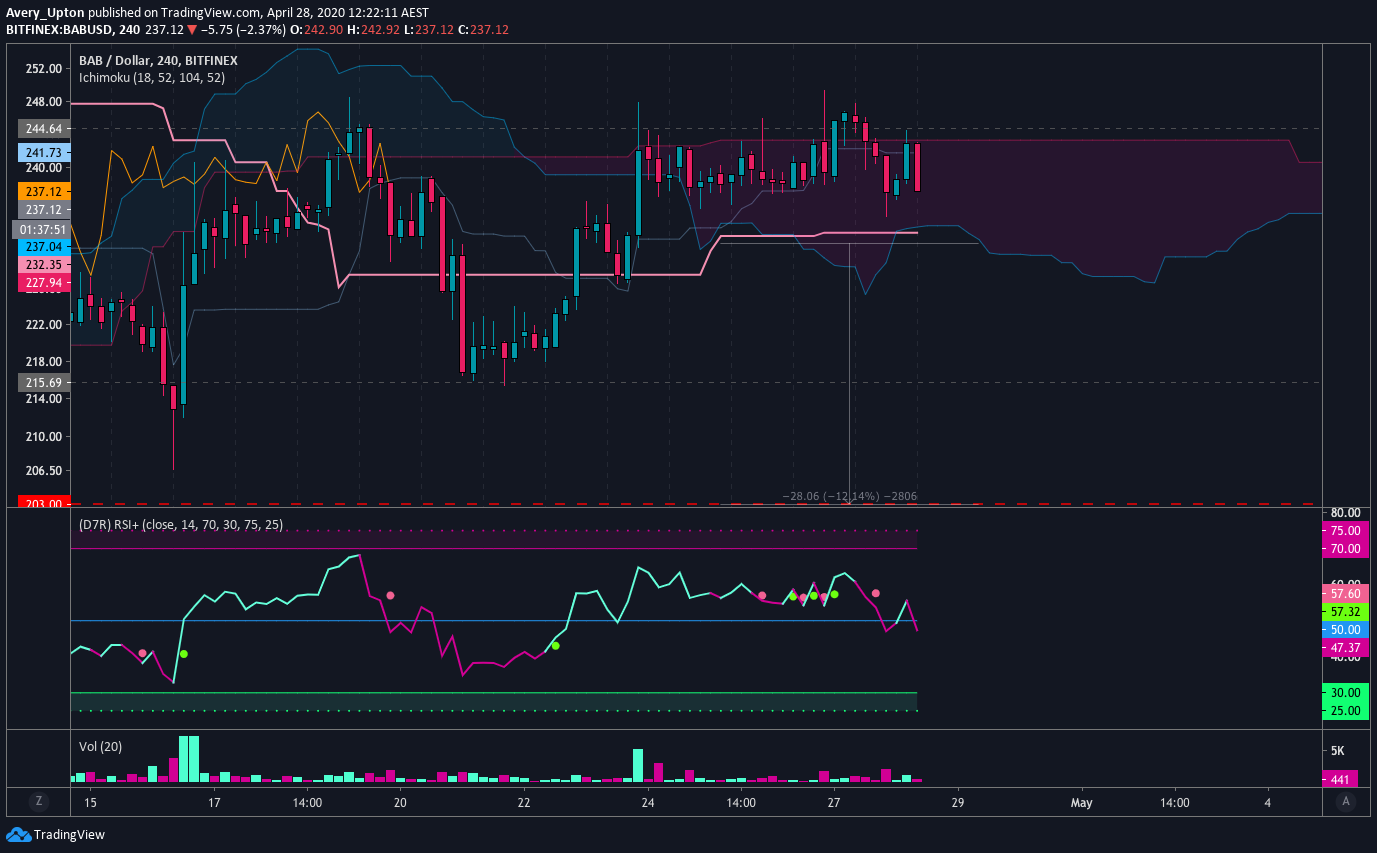Click the 24 date on time axis
Image resolution: width=1377 pixels, height=853 pixels.
648,802
